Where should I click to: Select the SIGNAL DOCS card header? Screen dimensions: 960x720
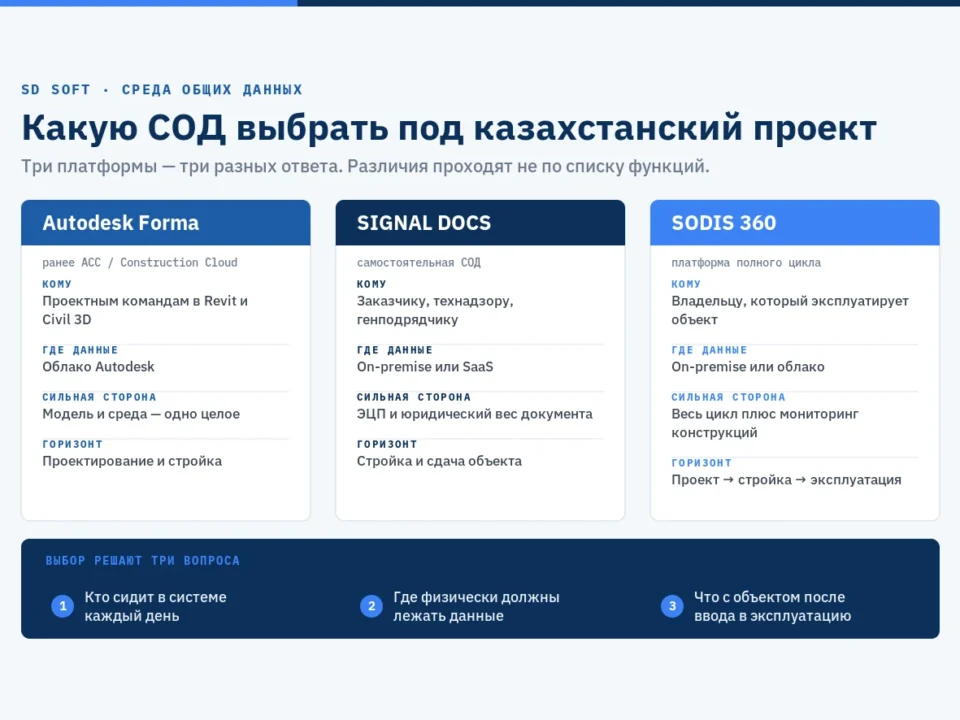click(x=480, y=223)
